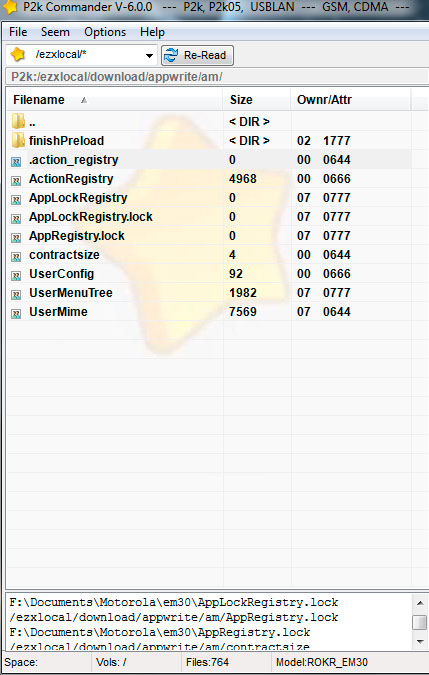Open the Help menu
The image size is (429, 675).
click(x=152, y=32)
